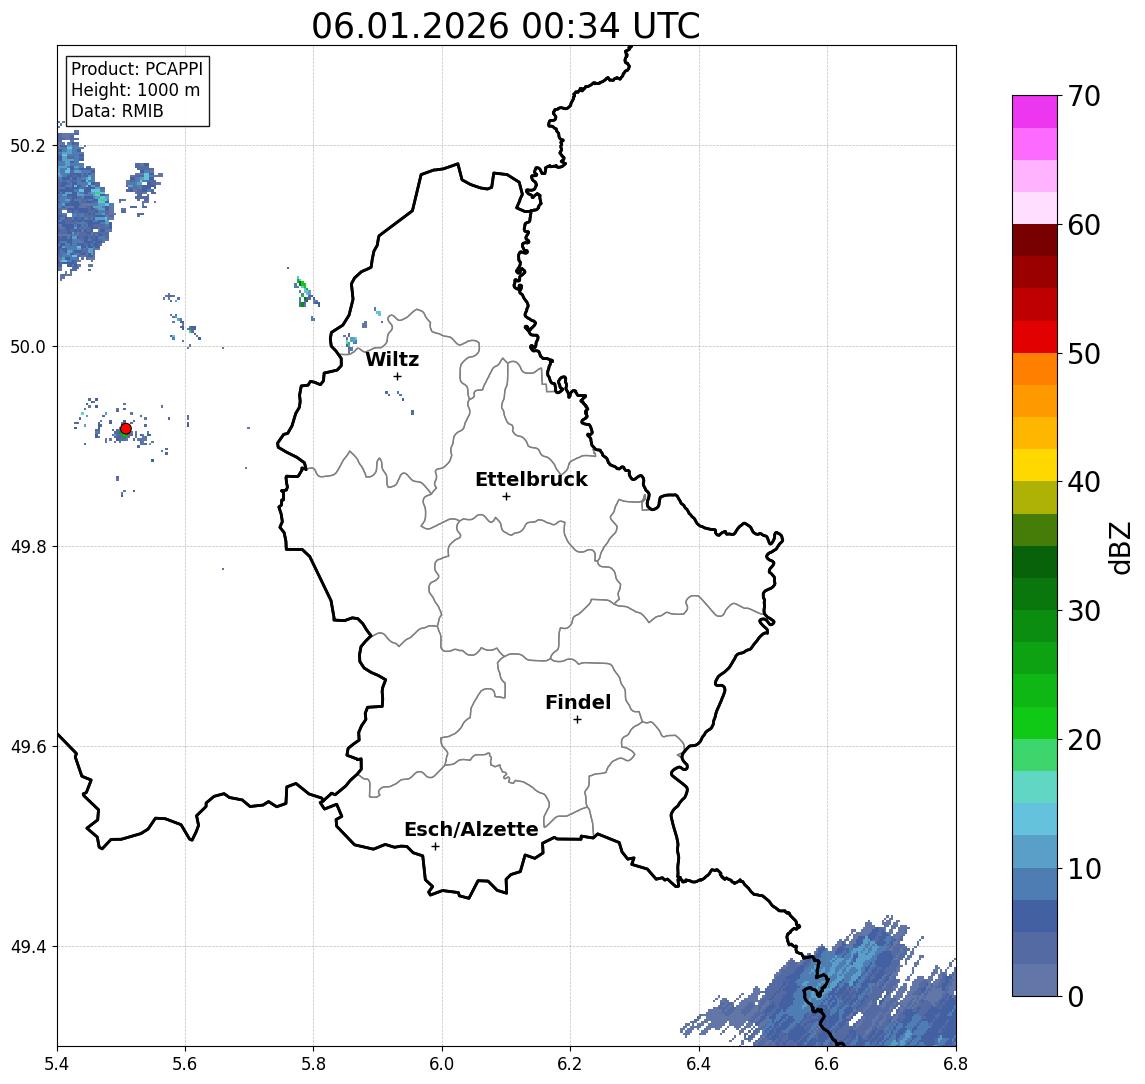Click the Esch/Alzette city label

(471, 829)
